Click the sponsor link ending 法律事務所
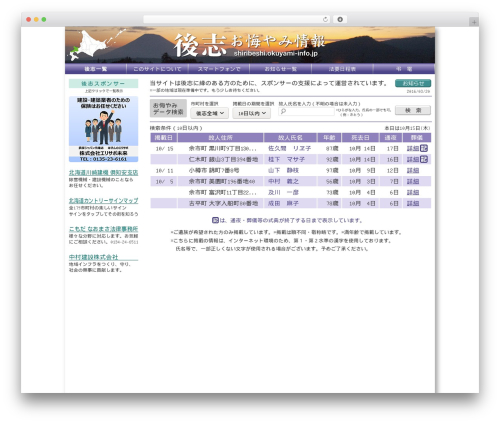The image size is (500, 423). coord(103,229)
